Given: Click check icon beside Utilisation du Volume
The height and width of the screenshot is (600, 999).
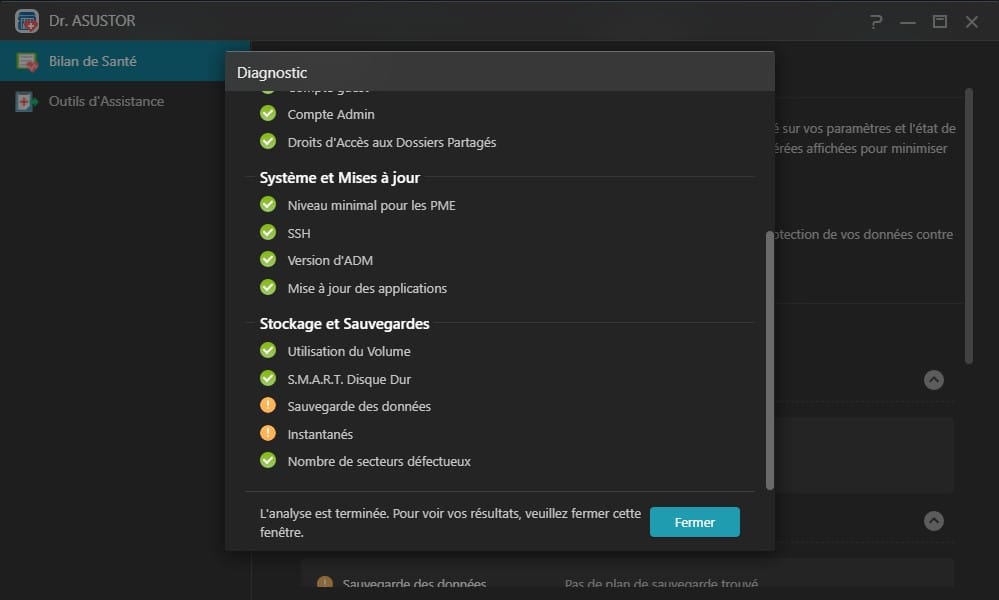Looking at the screenshot, I should point(268,350).
